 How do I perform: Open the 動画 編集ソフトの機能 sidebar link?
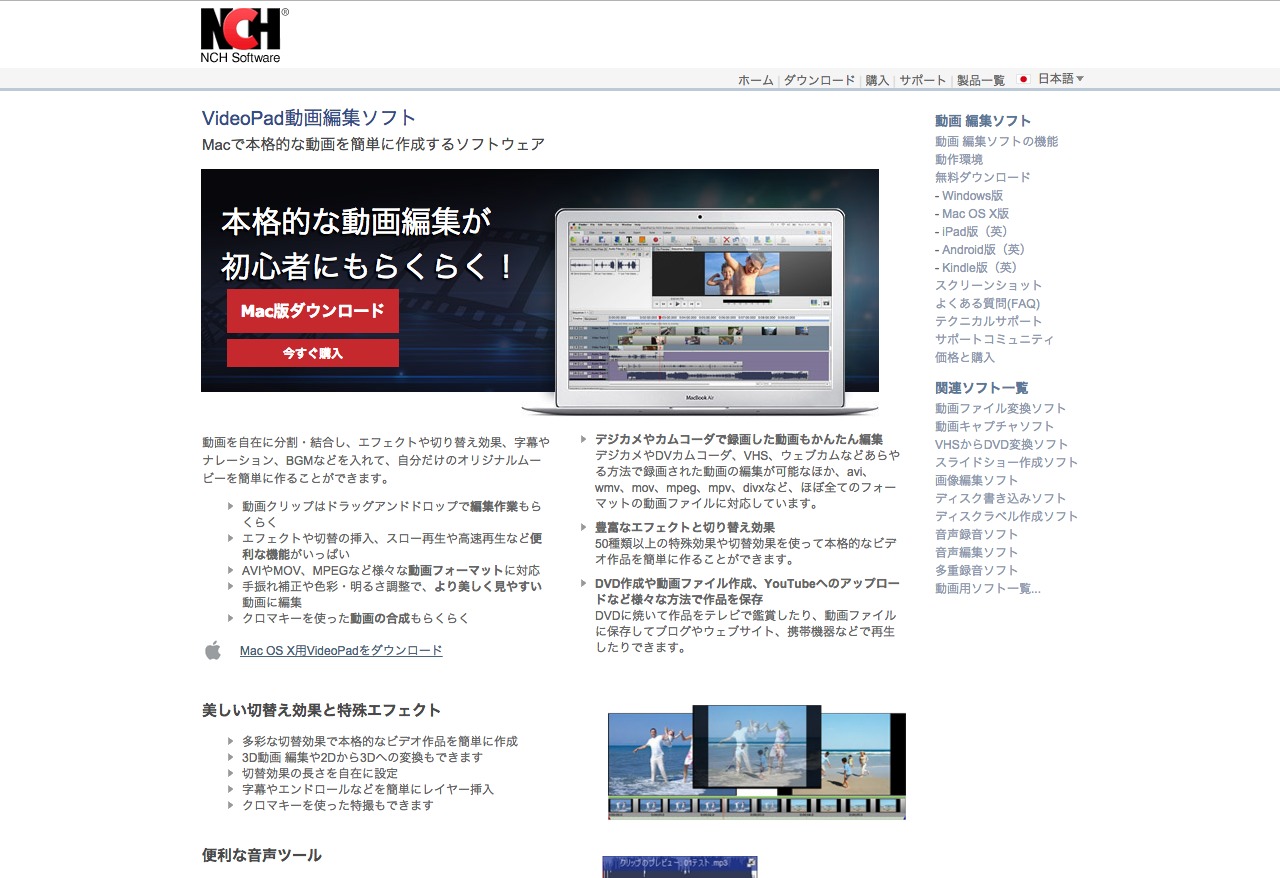pyautogui.click(x=996, y=142)
